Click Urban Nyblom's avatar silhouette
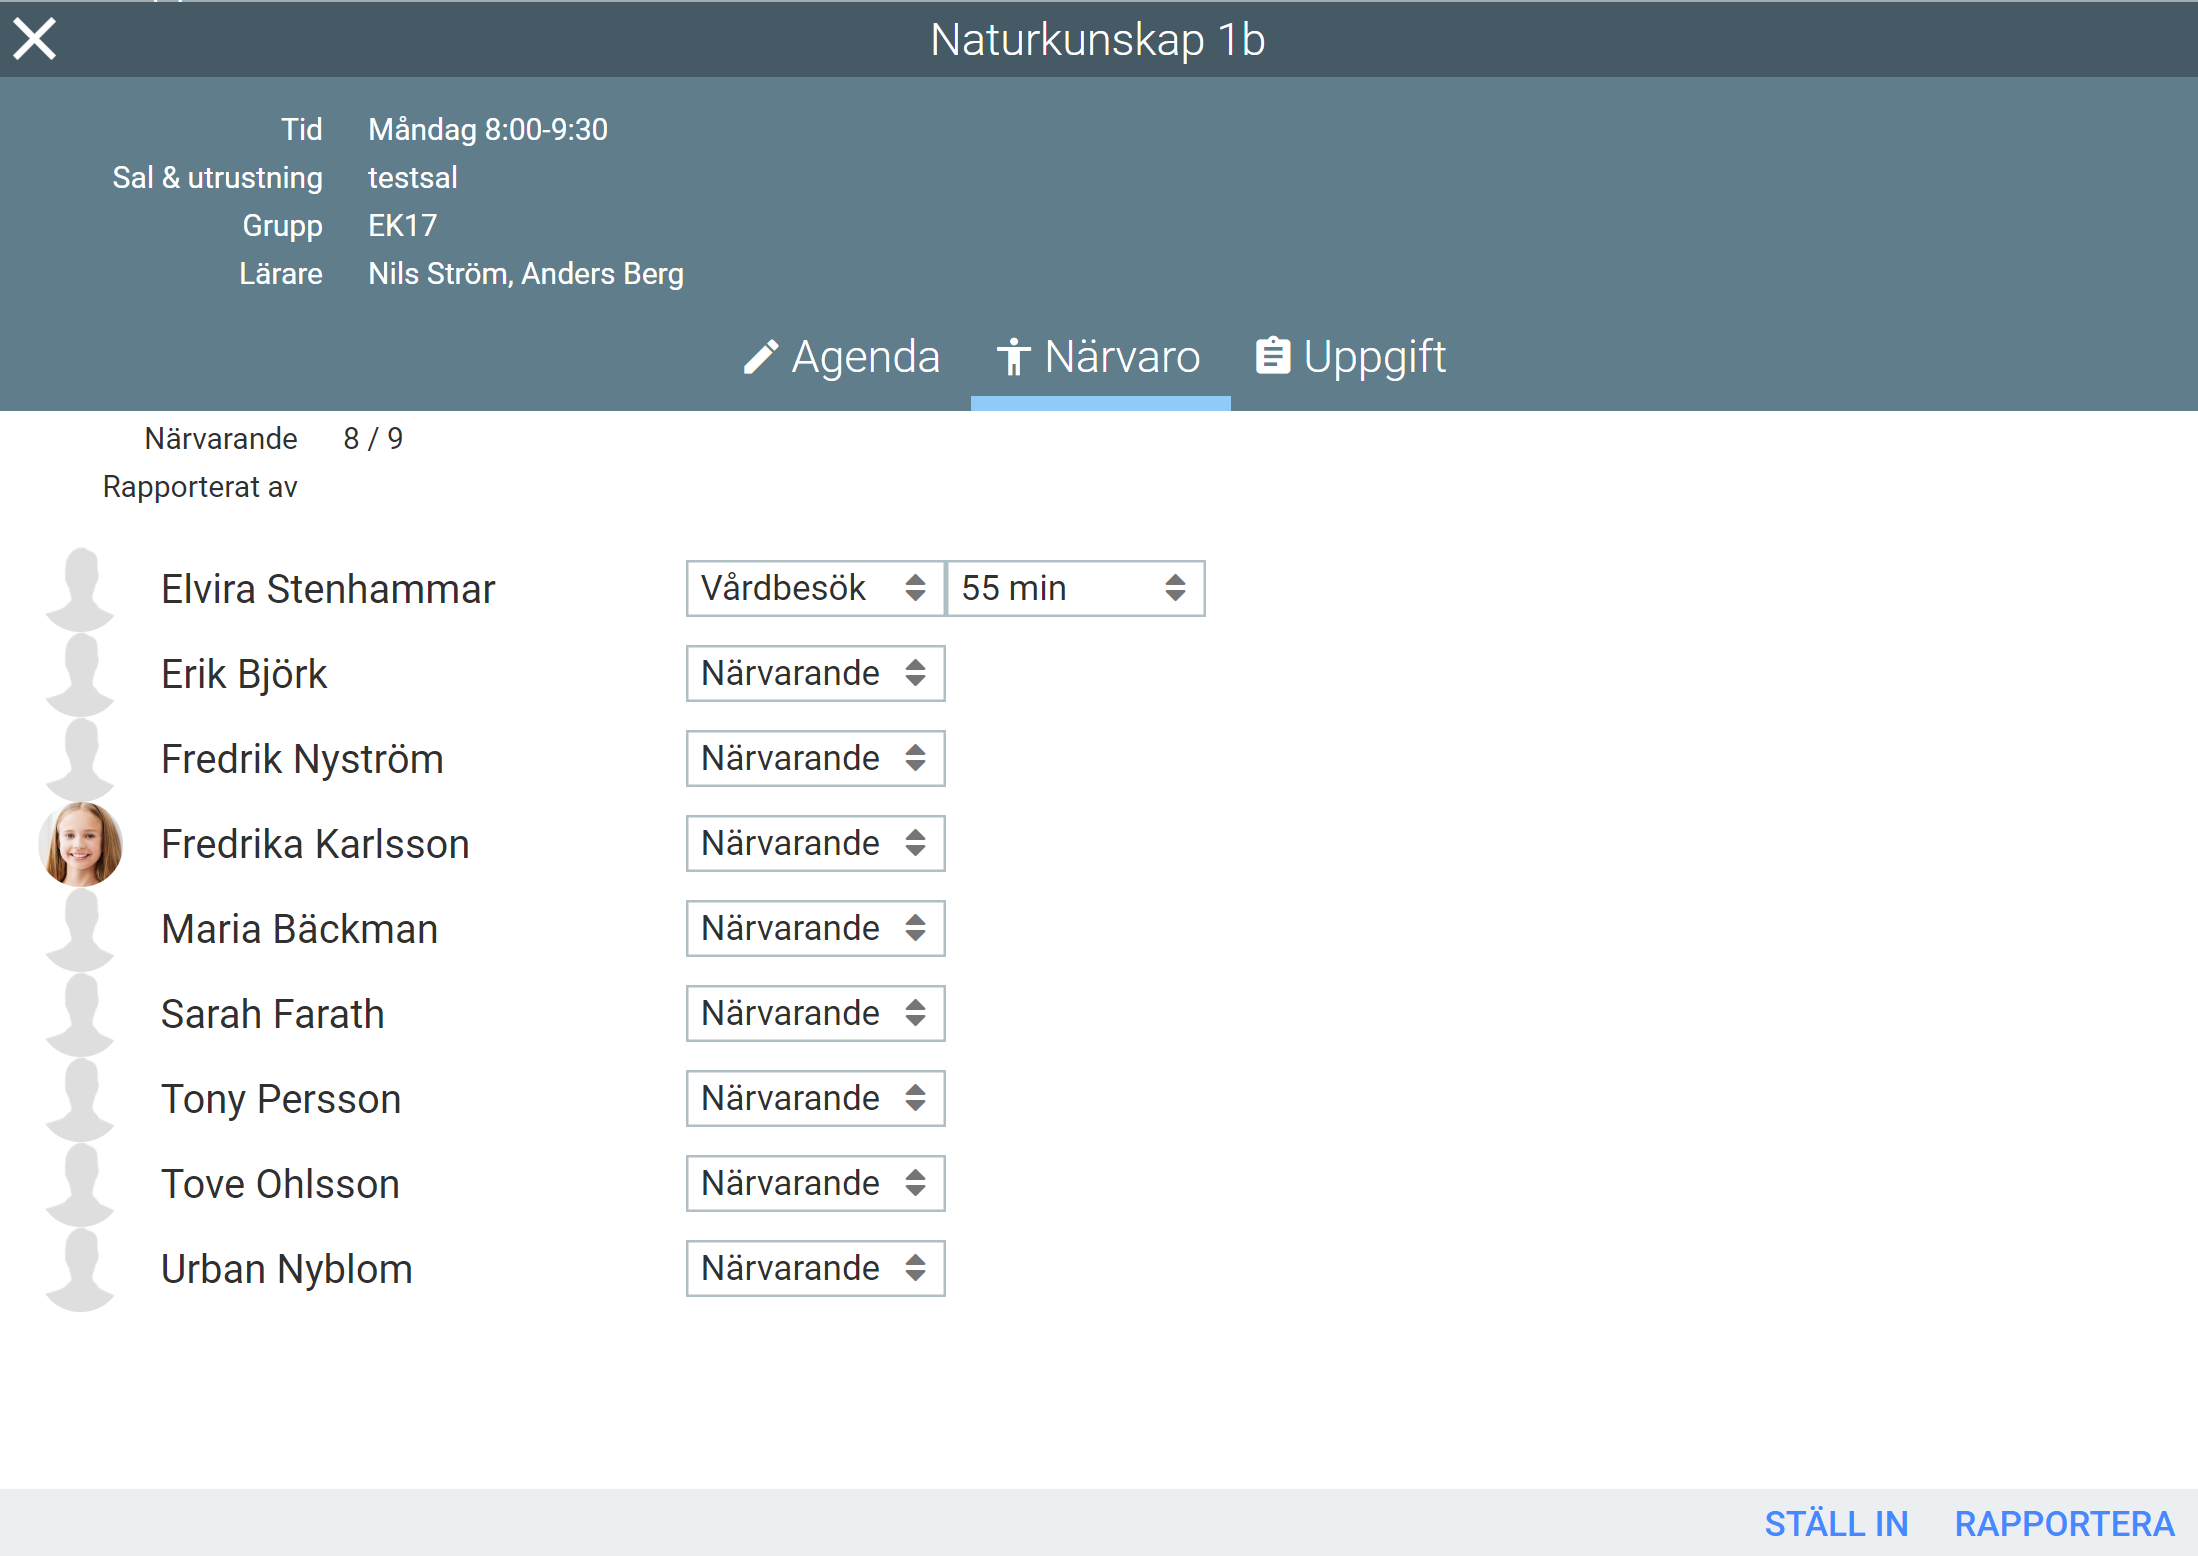 point(81,1269)
